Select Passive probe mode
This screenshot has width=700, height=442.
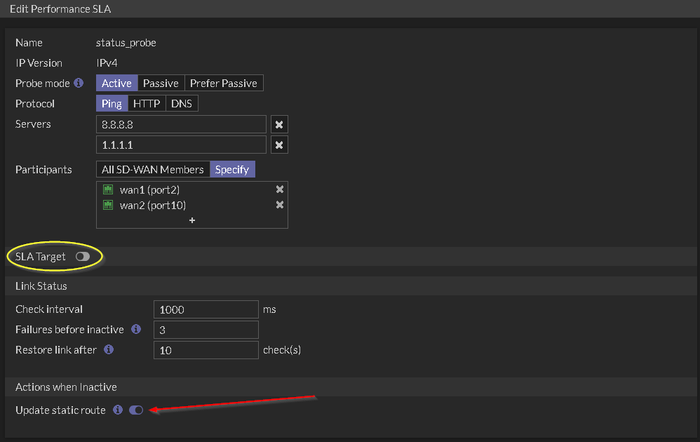click(x=159, y=83)
